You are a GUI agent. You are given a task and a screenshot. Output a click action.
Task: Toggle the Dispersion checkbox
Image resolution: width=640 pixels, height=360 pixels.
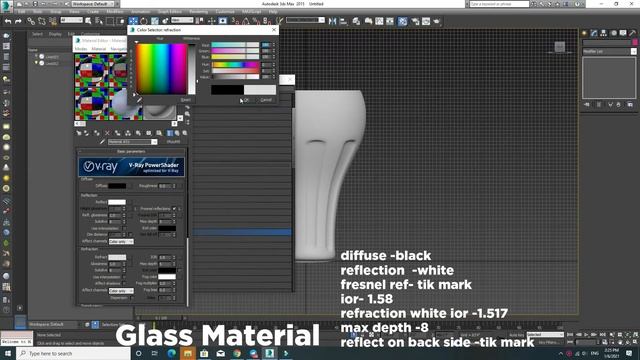[131, 298]
